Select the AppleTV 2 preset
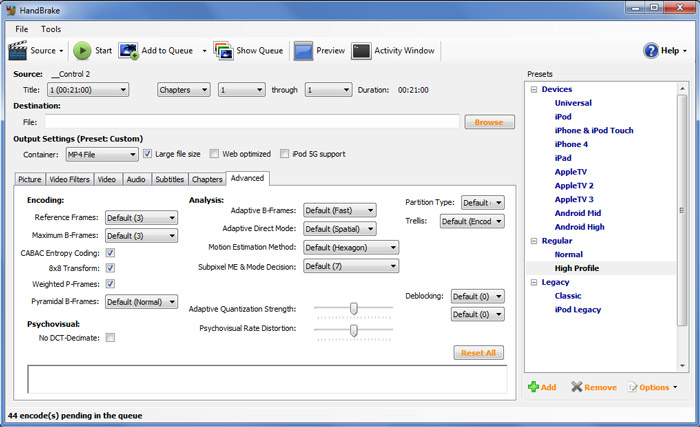 (574, 185)
